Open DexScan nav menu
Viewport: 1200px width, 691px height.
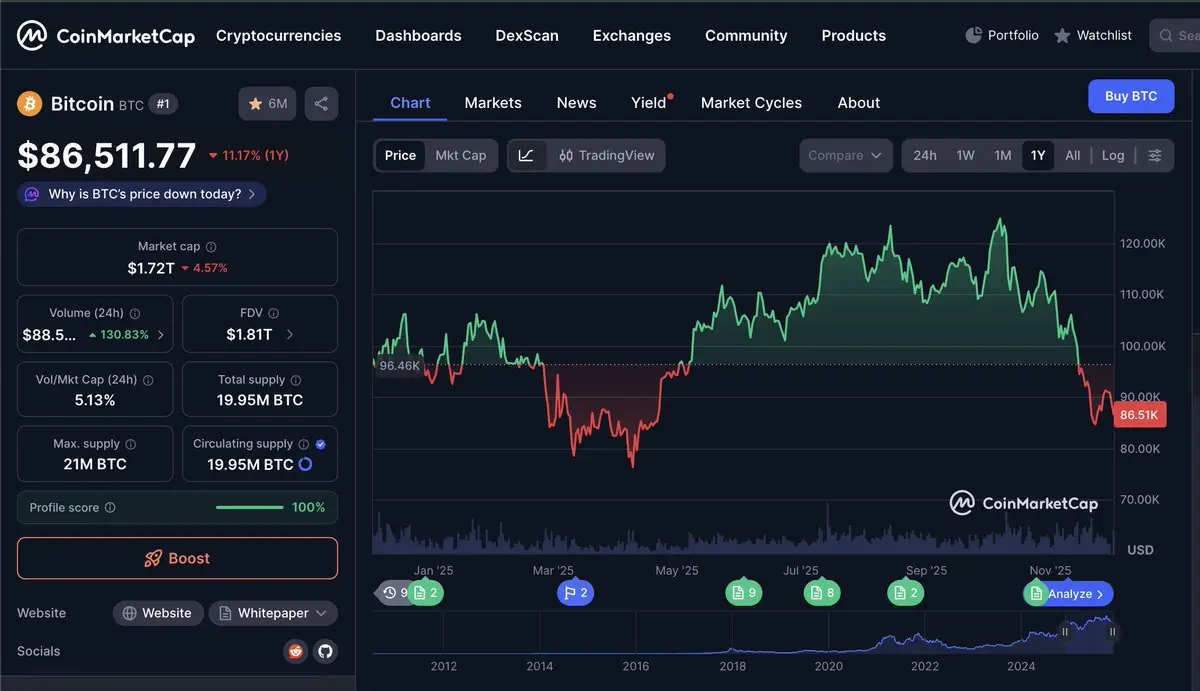coord(527,36)
